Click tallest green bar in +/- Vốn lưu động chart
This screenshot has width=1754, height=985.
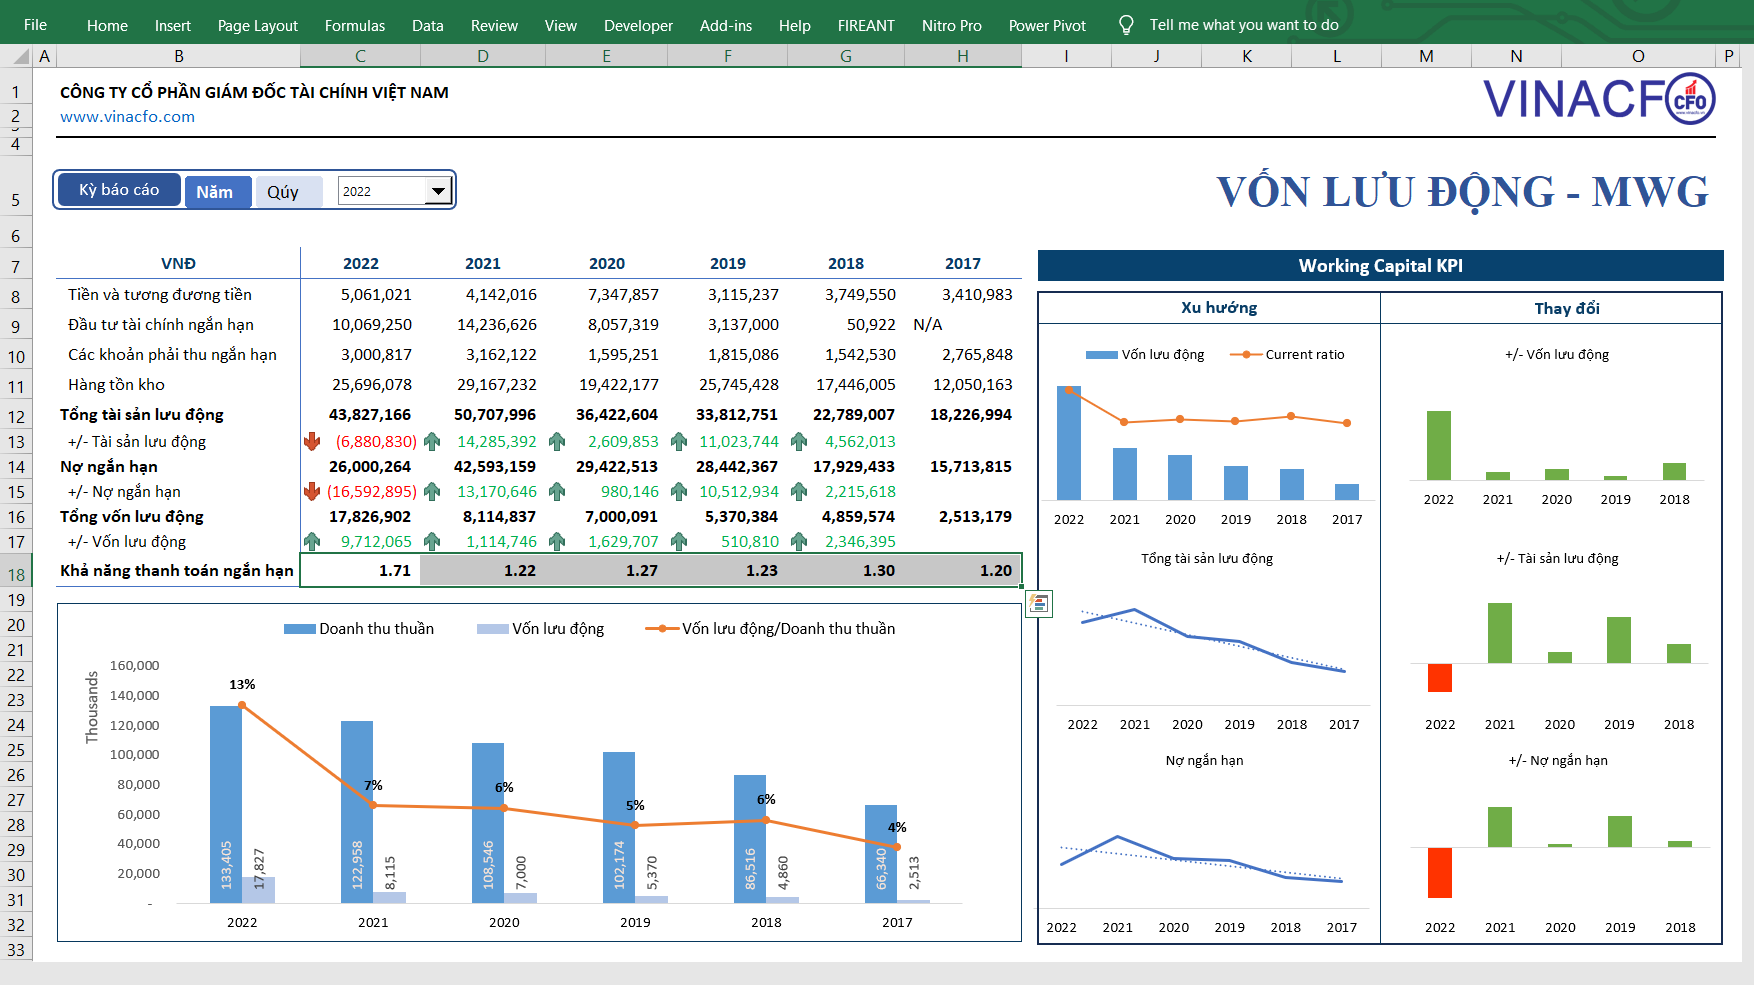[x=1439, y=445]
